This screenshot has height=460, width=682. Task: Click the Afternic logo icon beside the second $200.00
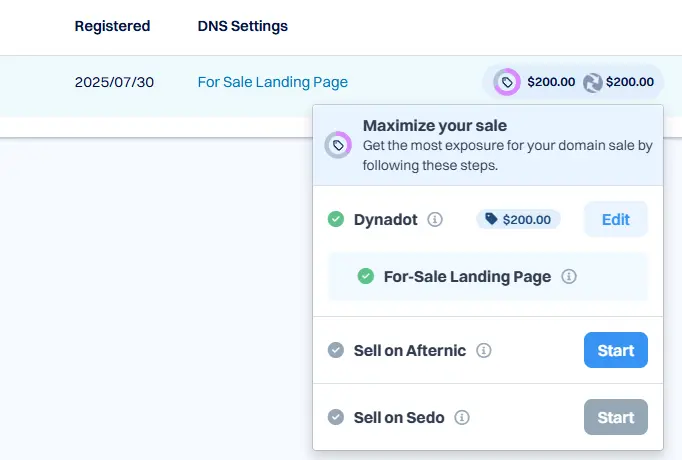(592, 82)
